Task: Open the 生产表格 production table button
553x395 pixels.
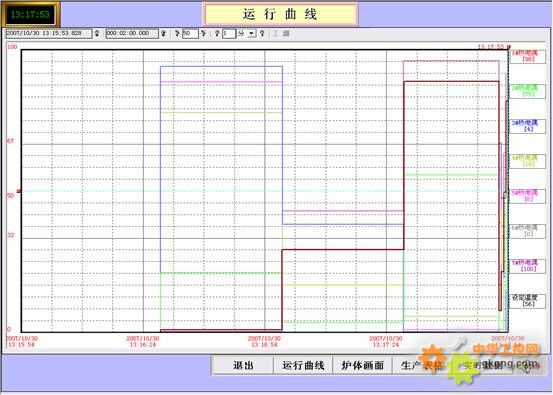Action: (422, 365)
